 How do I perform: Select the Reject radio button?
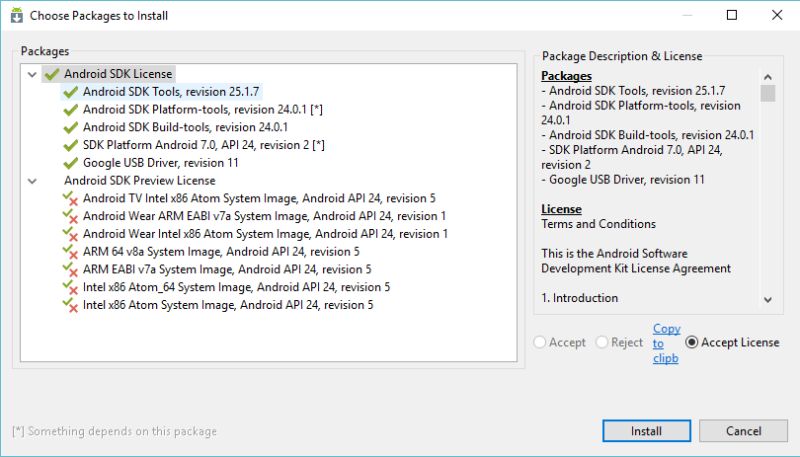(602, 342)
